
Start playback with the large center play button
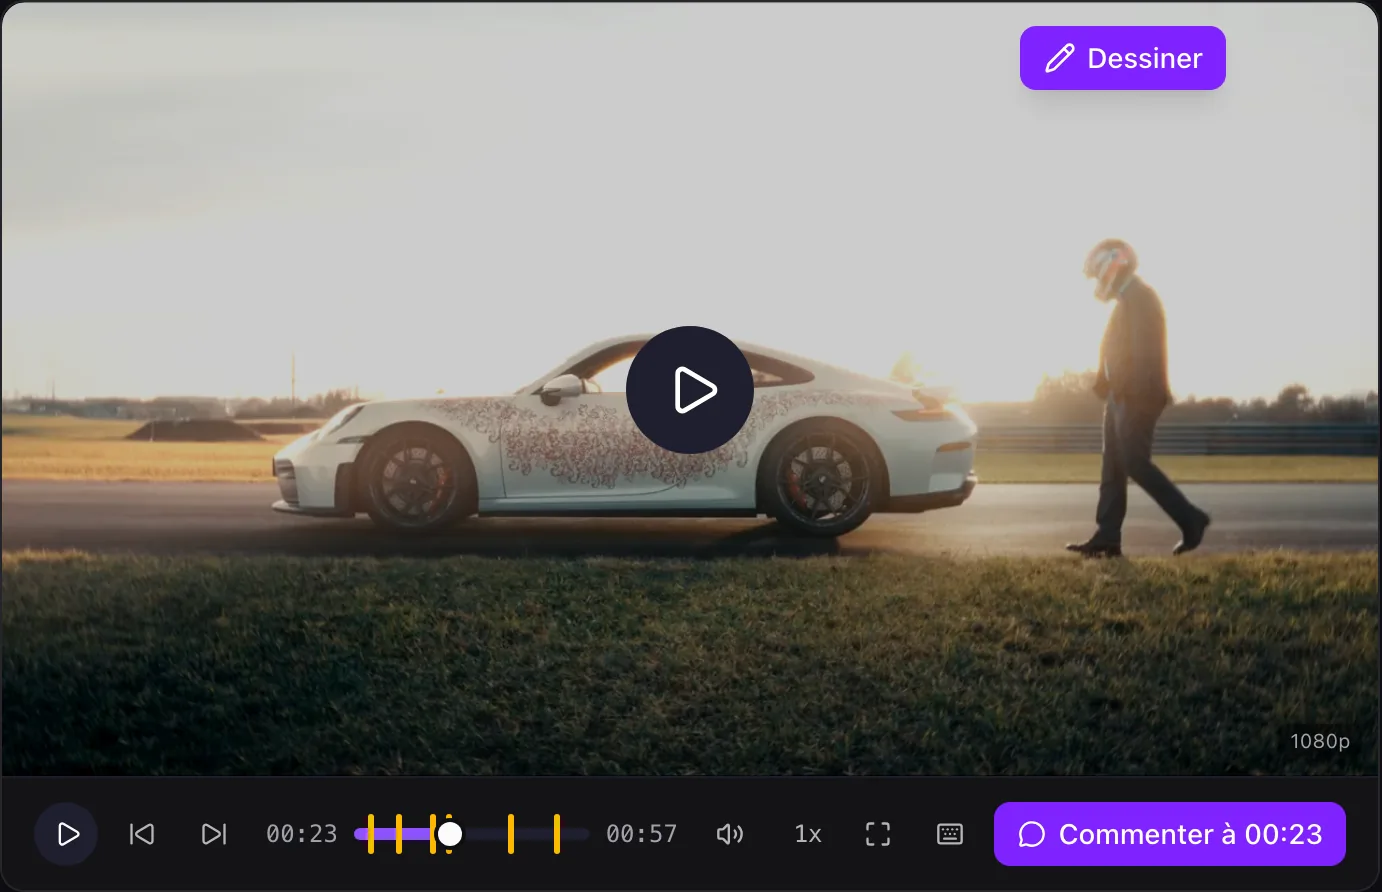point(690,390)
